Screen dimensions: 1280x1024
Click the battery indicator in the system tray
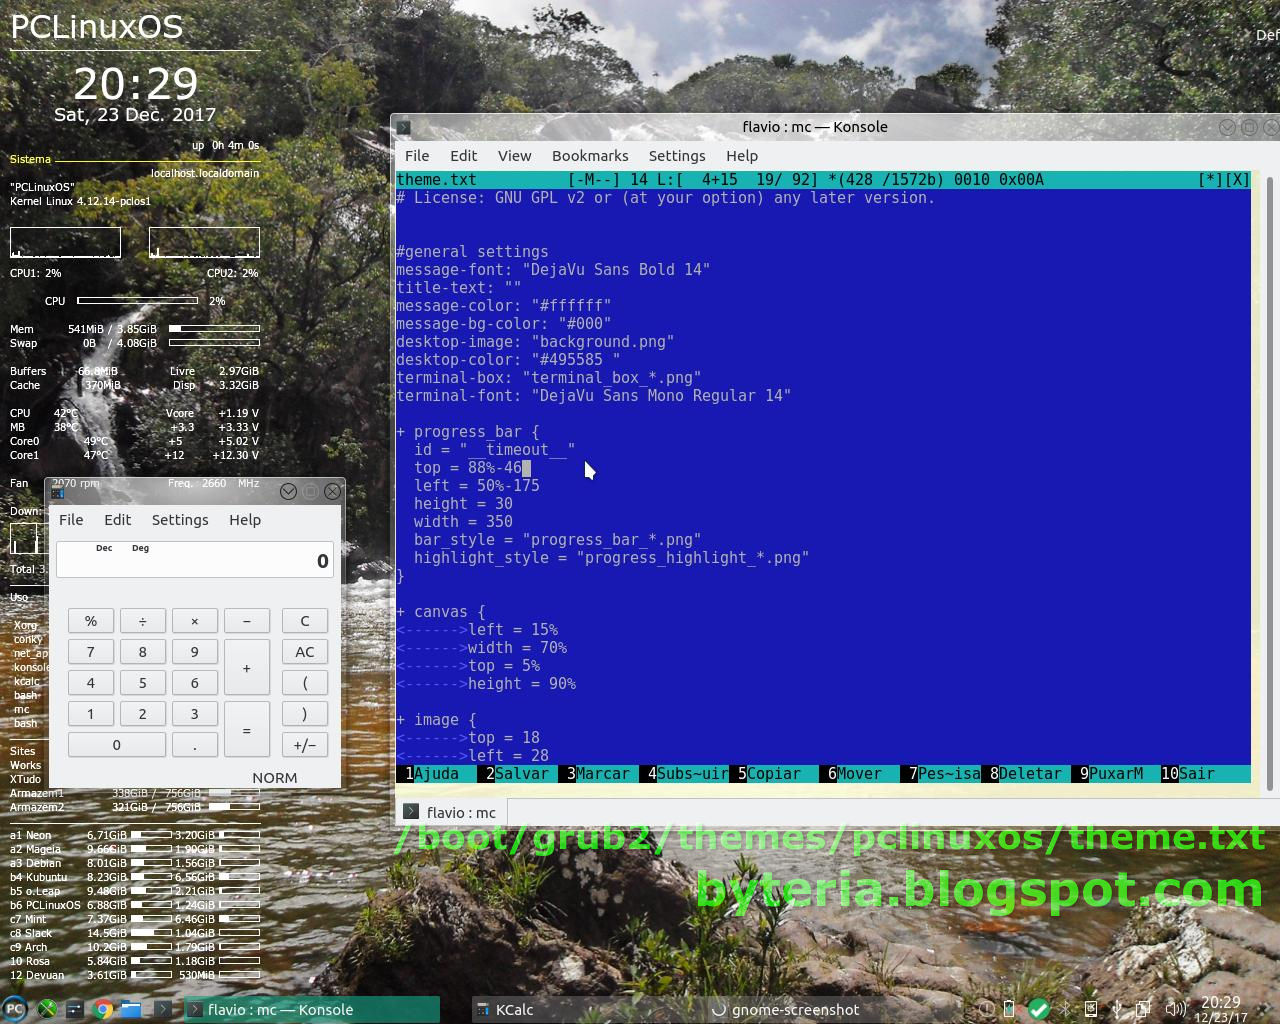[x=1008, y=1009]
